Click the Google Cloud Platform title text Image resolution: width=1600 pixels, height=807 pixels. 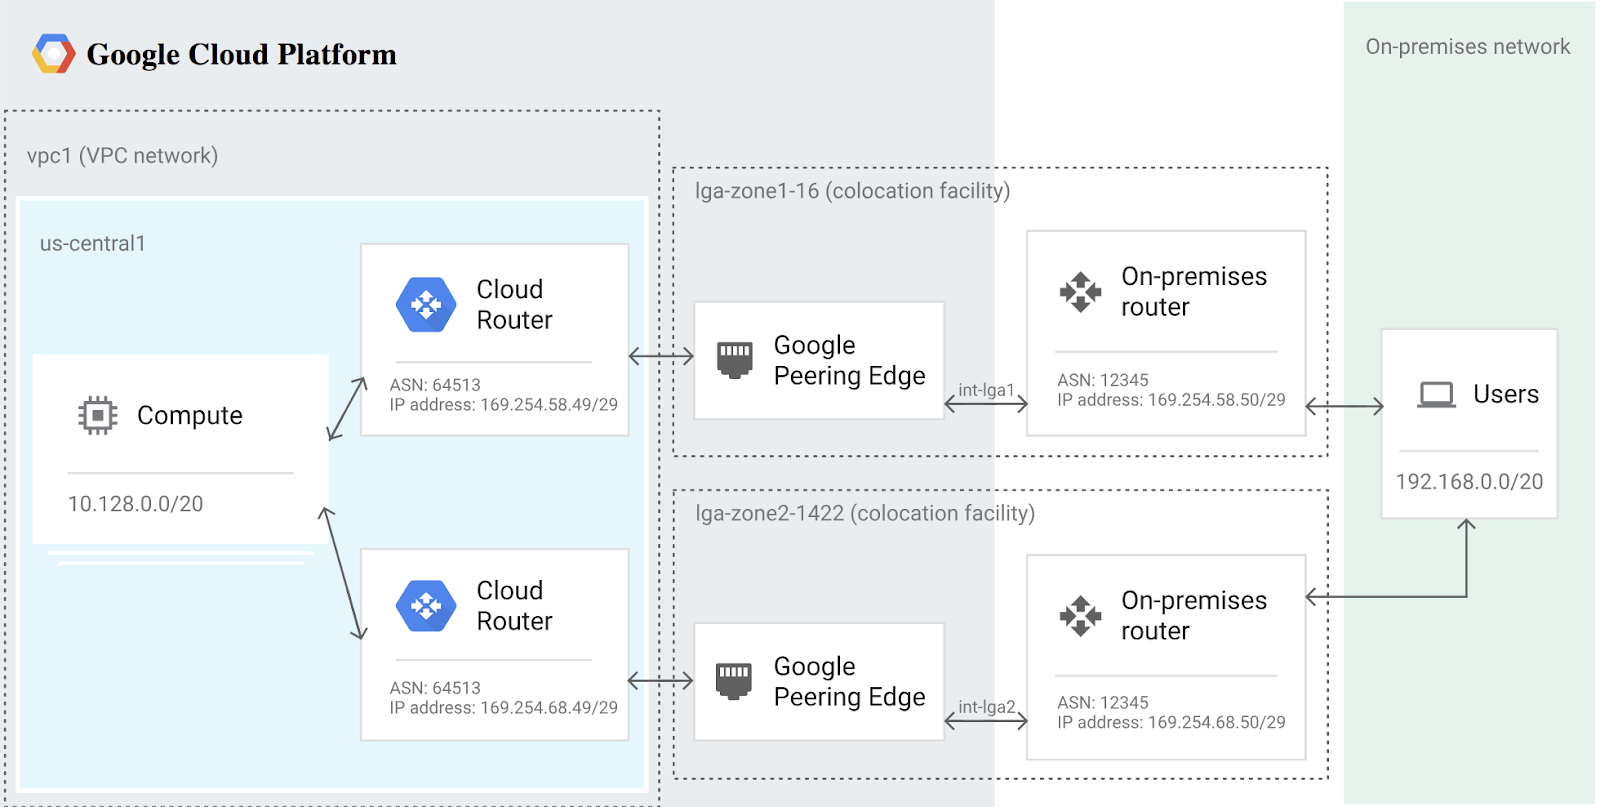pyautogui.click(x=241, y=54)
